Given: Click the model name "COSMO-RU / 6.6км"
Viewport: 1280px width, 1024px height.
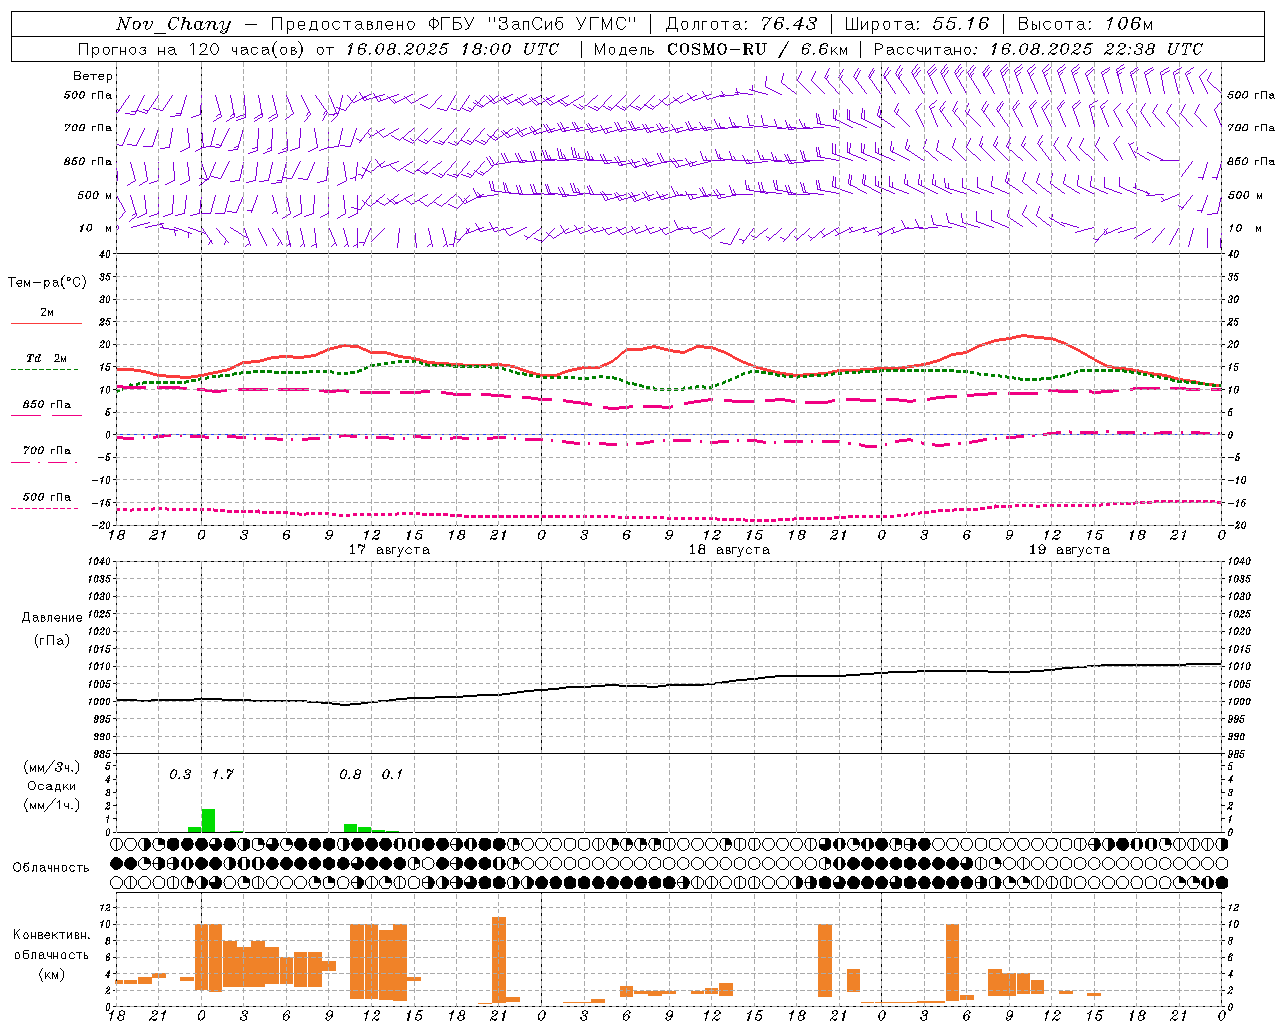Looking at the screenshot, I should click(x=758, y=49).
